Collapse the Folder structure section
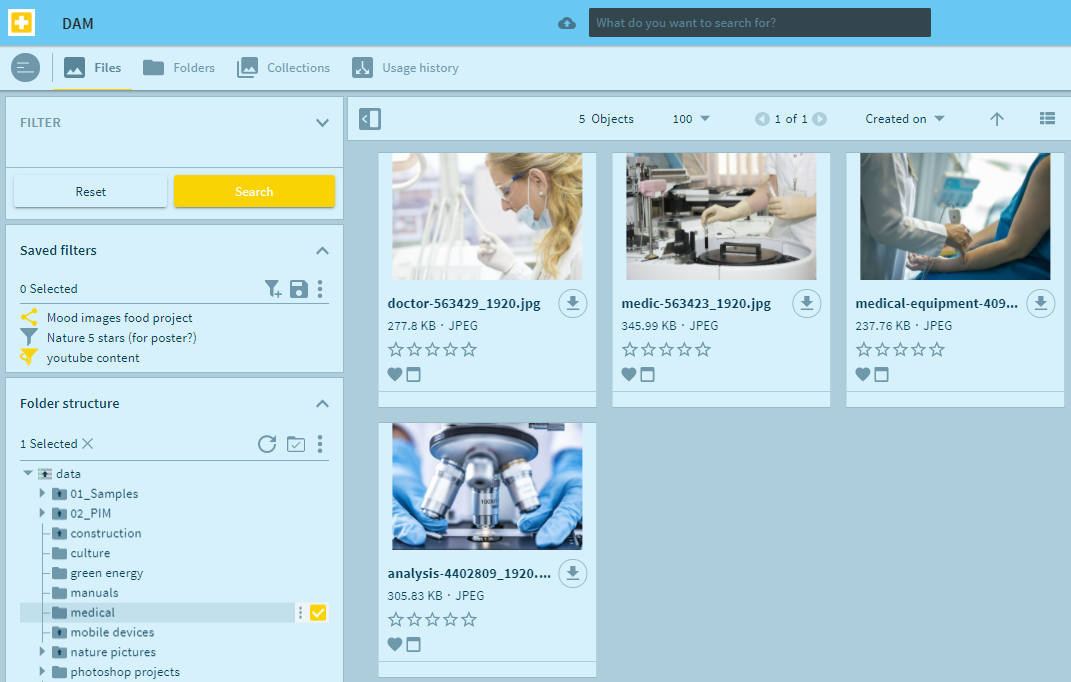Image resolution: width=1071 pixels, height=682 pixels. (x=322, y=404)
